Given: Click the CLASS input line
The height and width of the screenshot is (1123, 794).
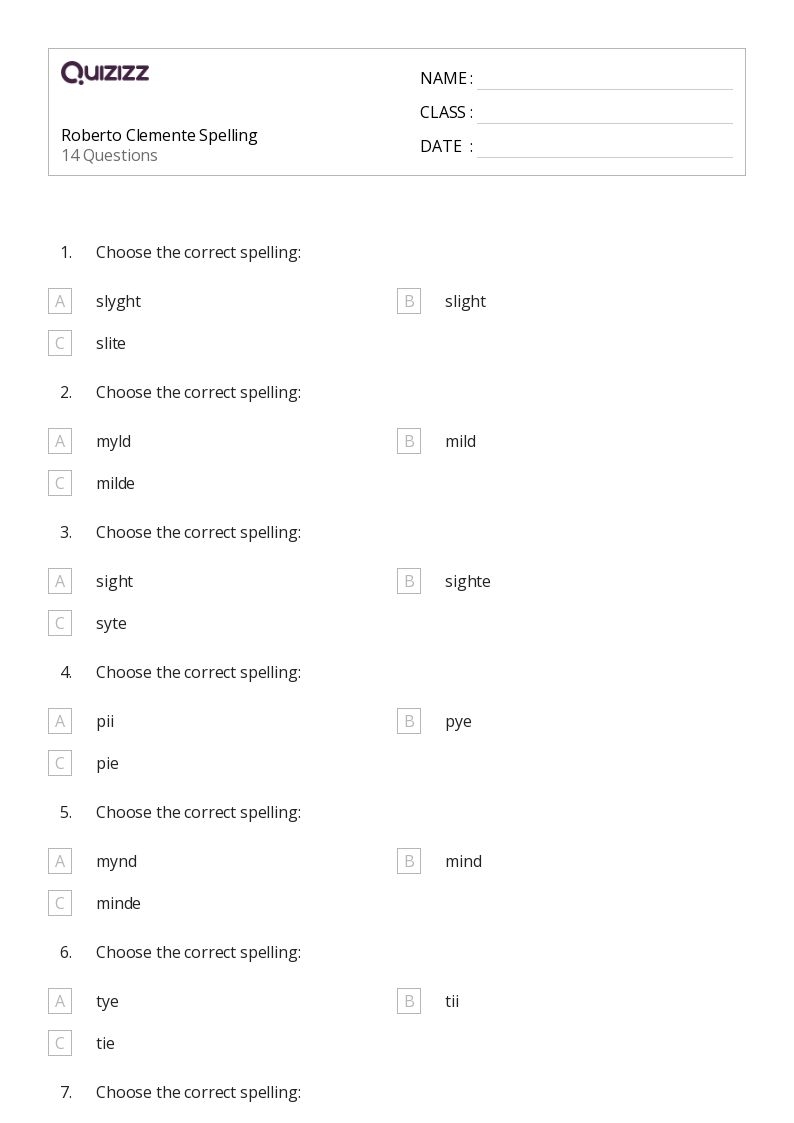Looking at the screenshot, I should pyautogui.click(x=604, y=113).
